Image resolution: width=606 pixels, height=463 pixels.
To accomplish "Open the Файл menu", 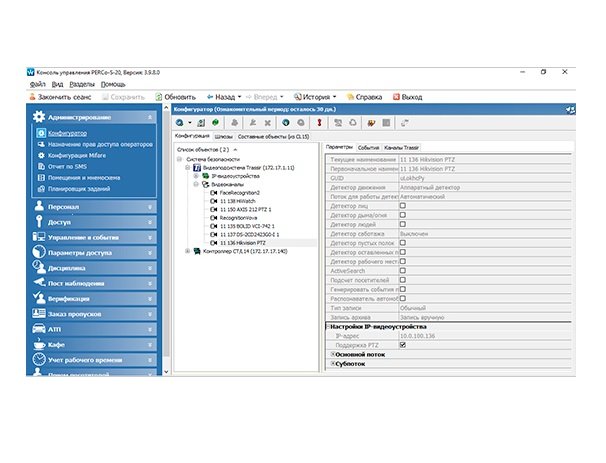I will [x=37, y=84].
